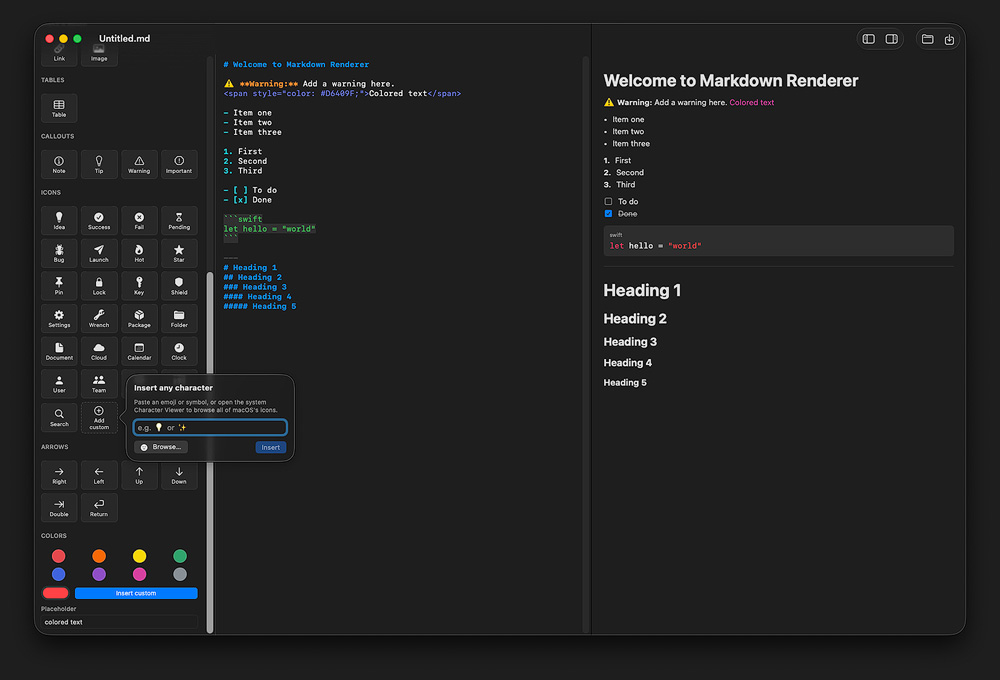Insert the Calendar icon
The height and width of the screenshot is (680, 1000).
tap(139, 351)
